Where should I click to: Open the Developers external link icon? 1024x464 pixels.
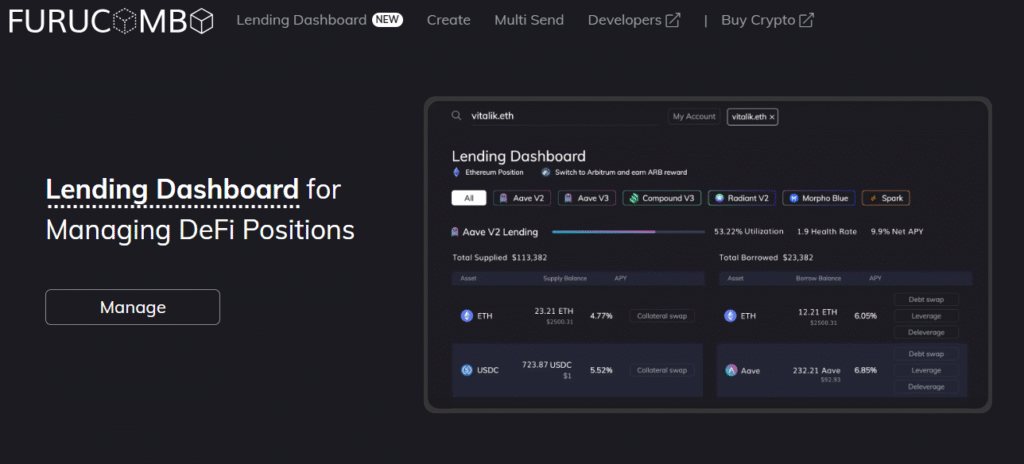(673, 20)
